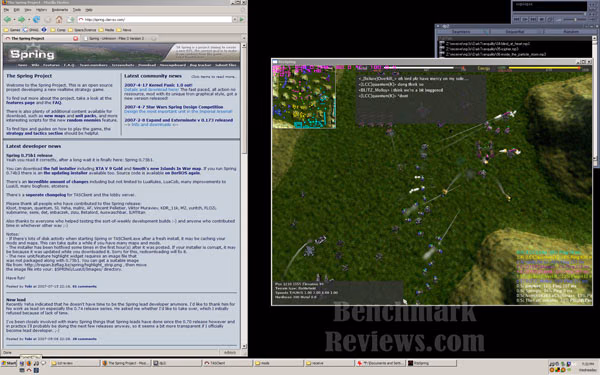
Task: Click the game minimap in the Spring window
Action: pyautogui.click(x=304, y=98)
